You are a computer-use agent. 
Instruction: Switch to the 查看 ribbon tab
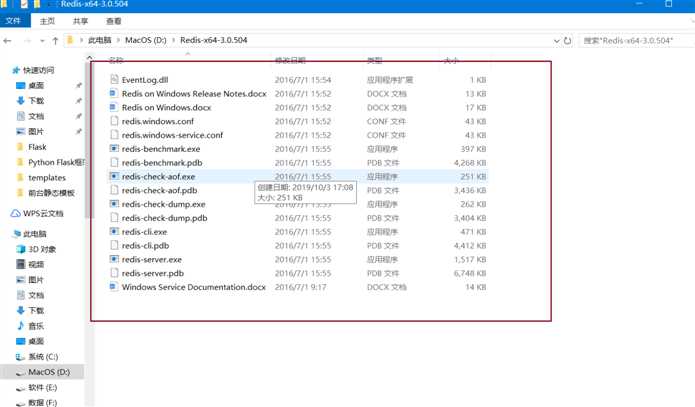[x=113, y=21]
